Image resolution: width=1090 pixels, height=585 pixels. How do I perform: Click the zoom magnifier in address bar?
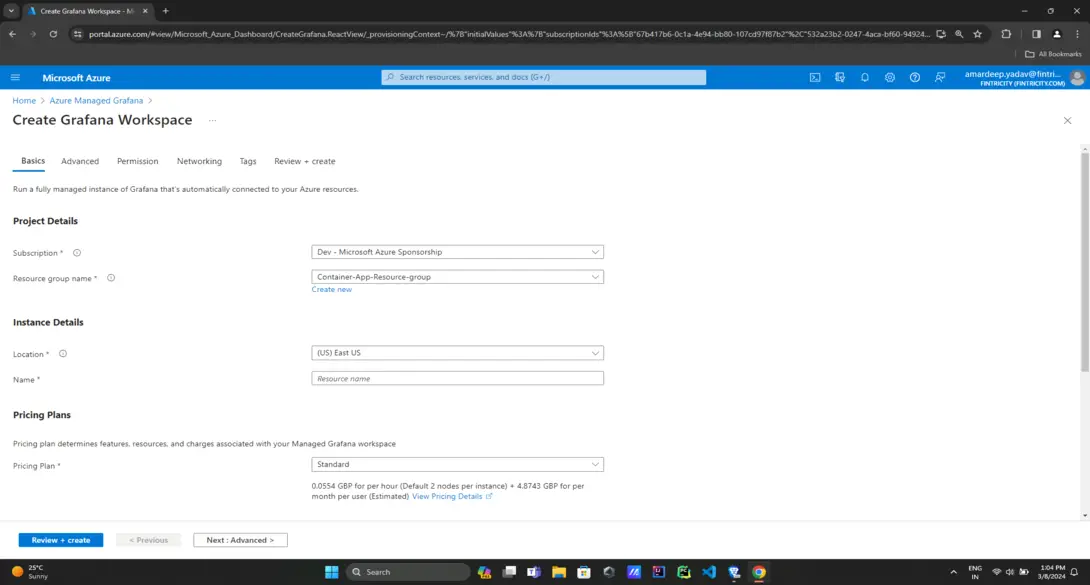pyautogui.click(x=959, y=34)
